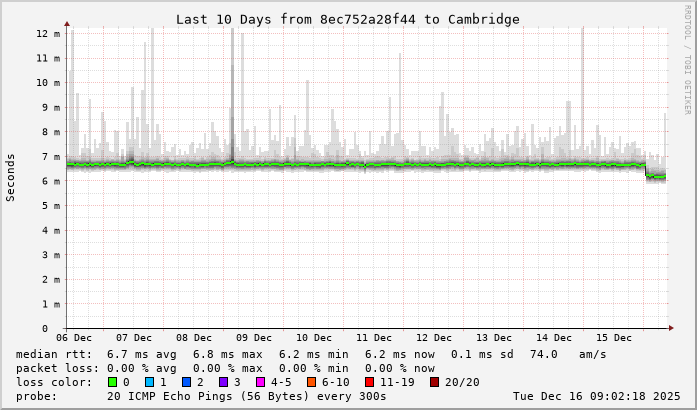Image resolution: width=697 pixels, height=410 pixels.
Task: Click the '12 m' y-axis tick label
Action: coord(48,33)
